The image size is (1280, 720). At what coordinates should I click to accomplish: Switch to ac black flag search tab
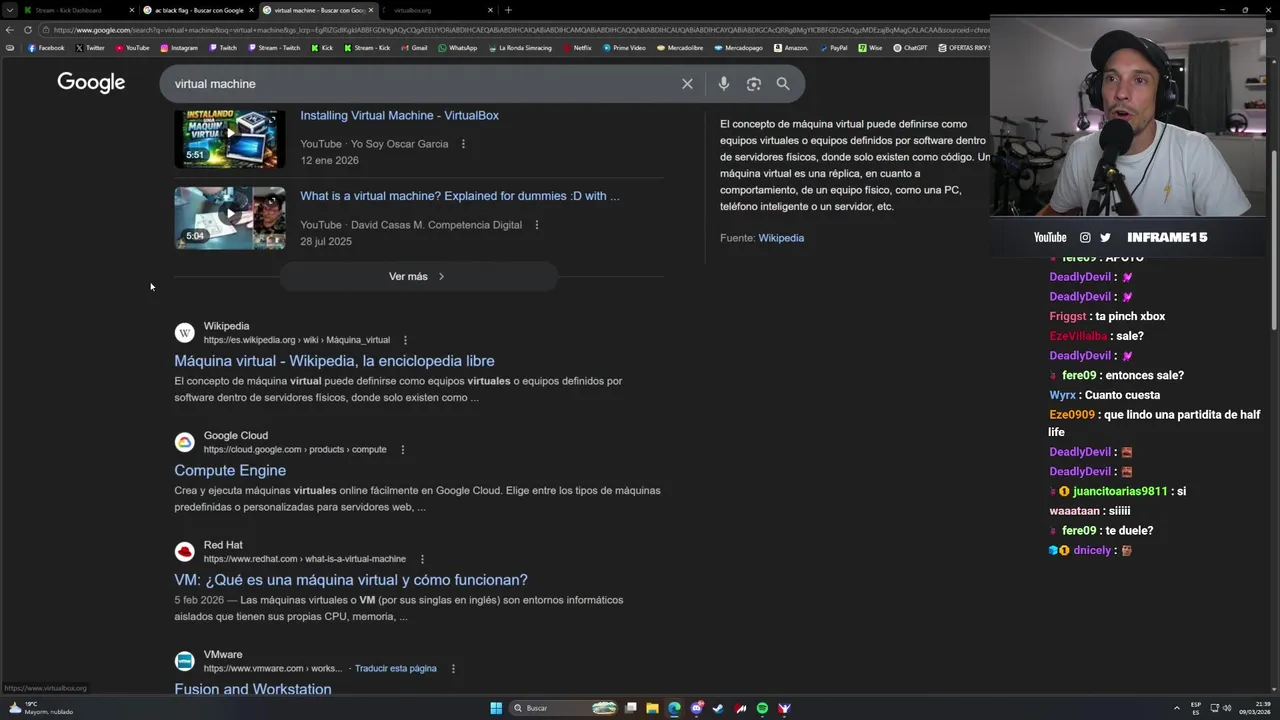(199, 10)
